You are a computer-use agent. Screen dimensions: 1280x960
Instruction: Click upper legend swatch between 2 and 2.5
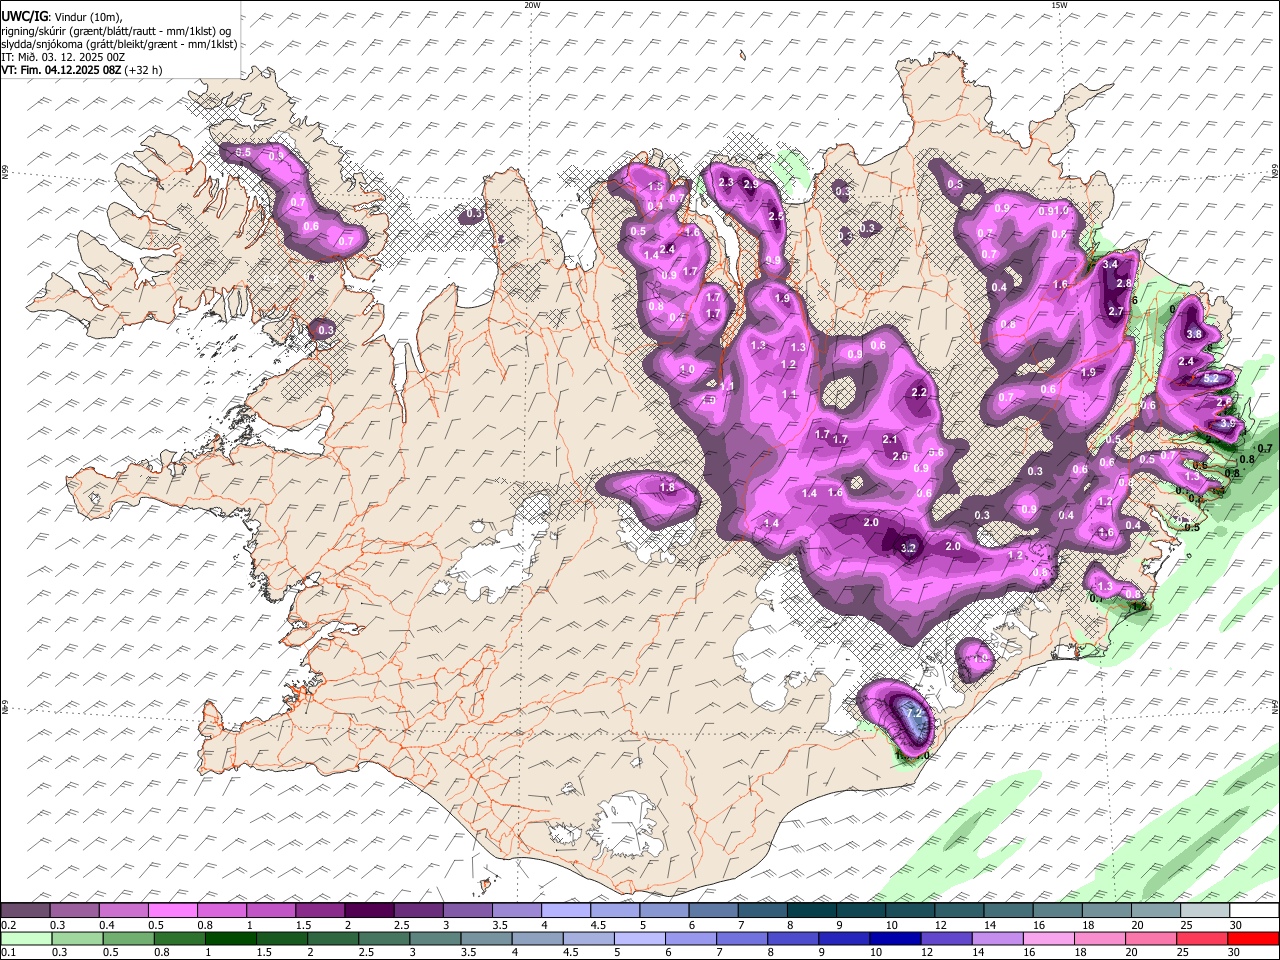coord(369,911)
